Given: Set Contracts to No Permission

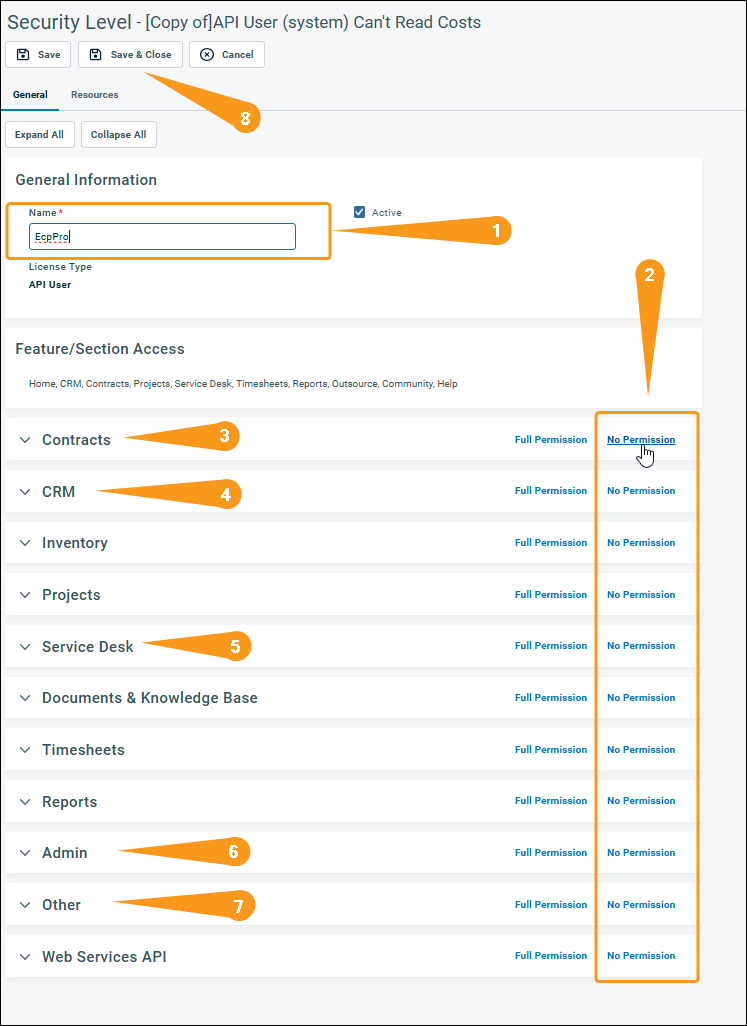Looking at the screenshot, I should (640, 440).
